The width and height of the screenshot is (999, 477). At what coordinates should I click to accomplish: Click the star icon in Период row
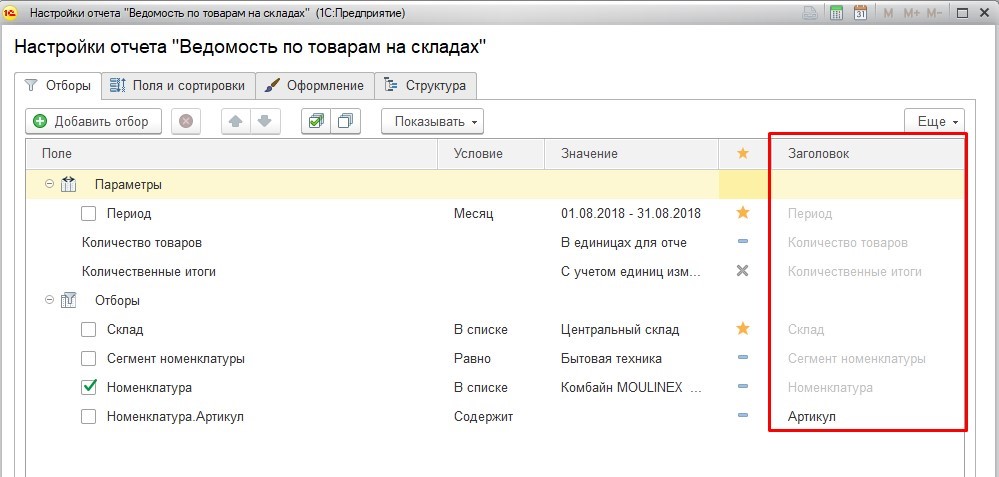pos(742,213)
